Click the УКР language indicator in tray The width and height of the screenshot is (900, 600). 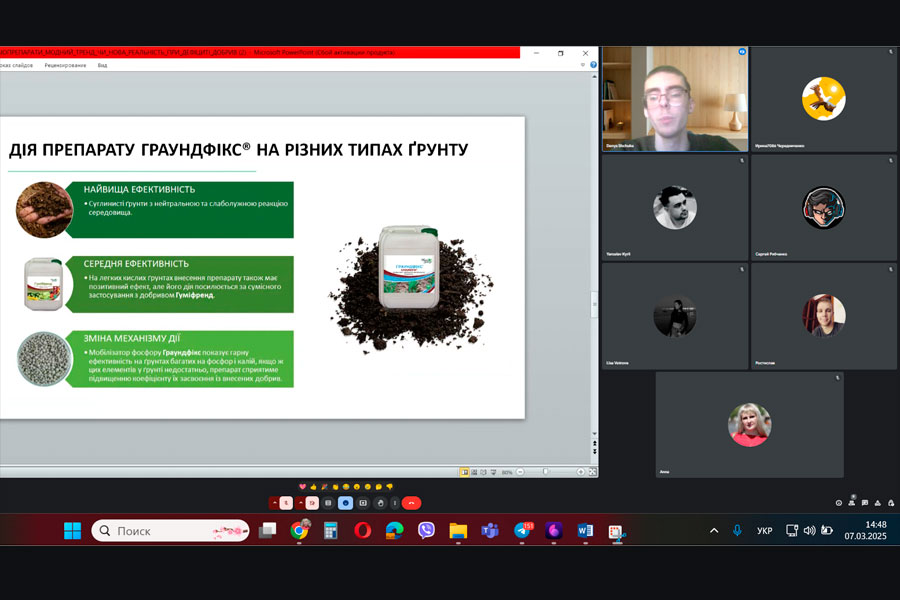click(x=764, y=531)
